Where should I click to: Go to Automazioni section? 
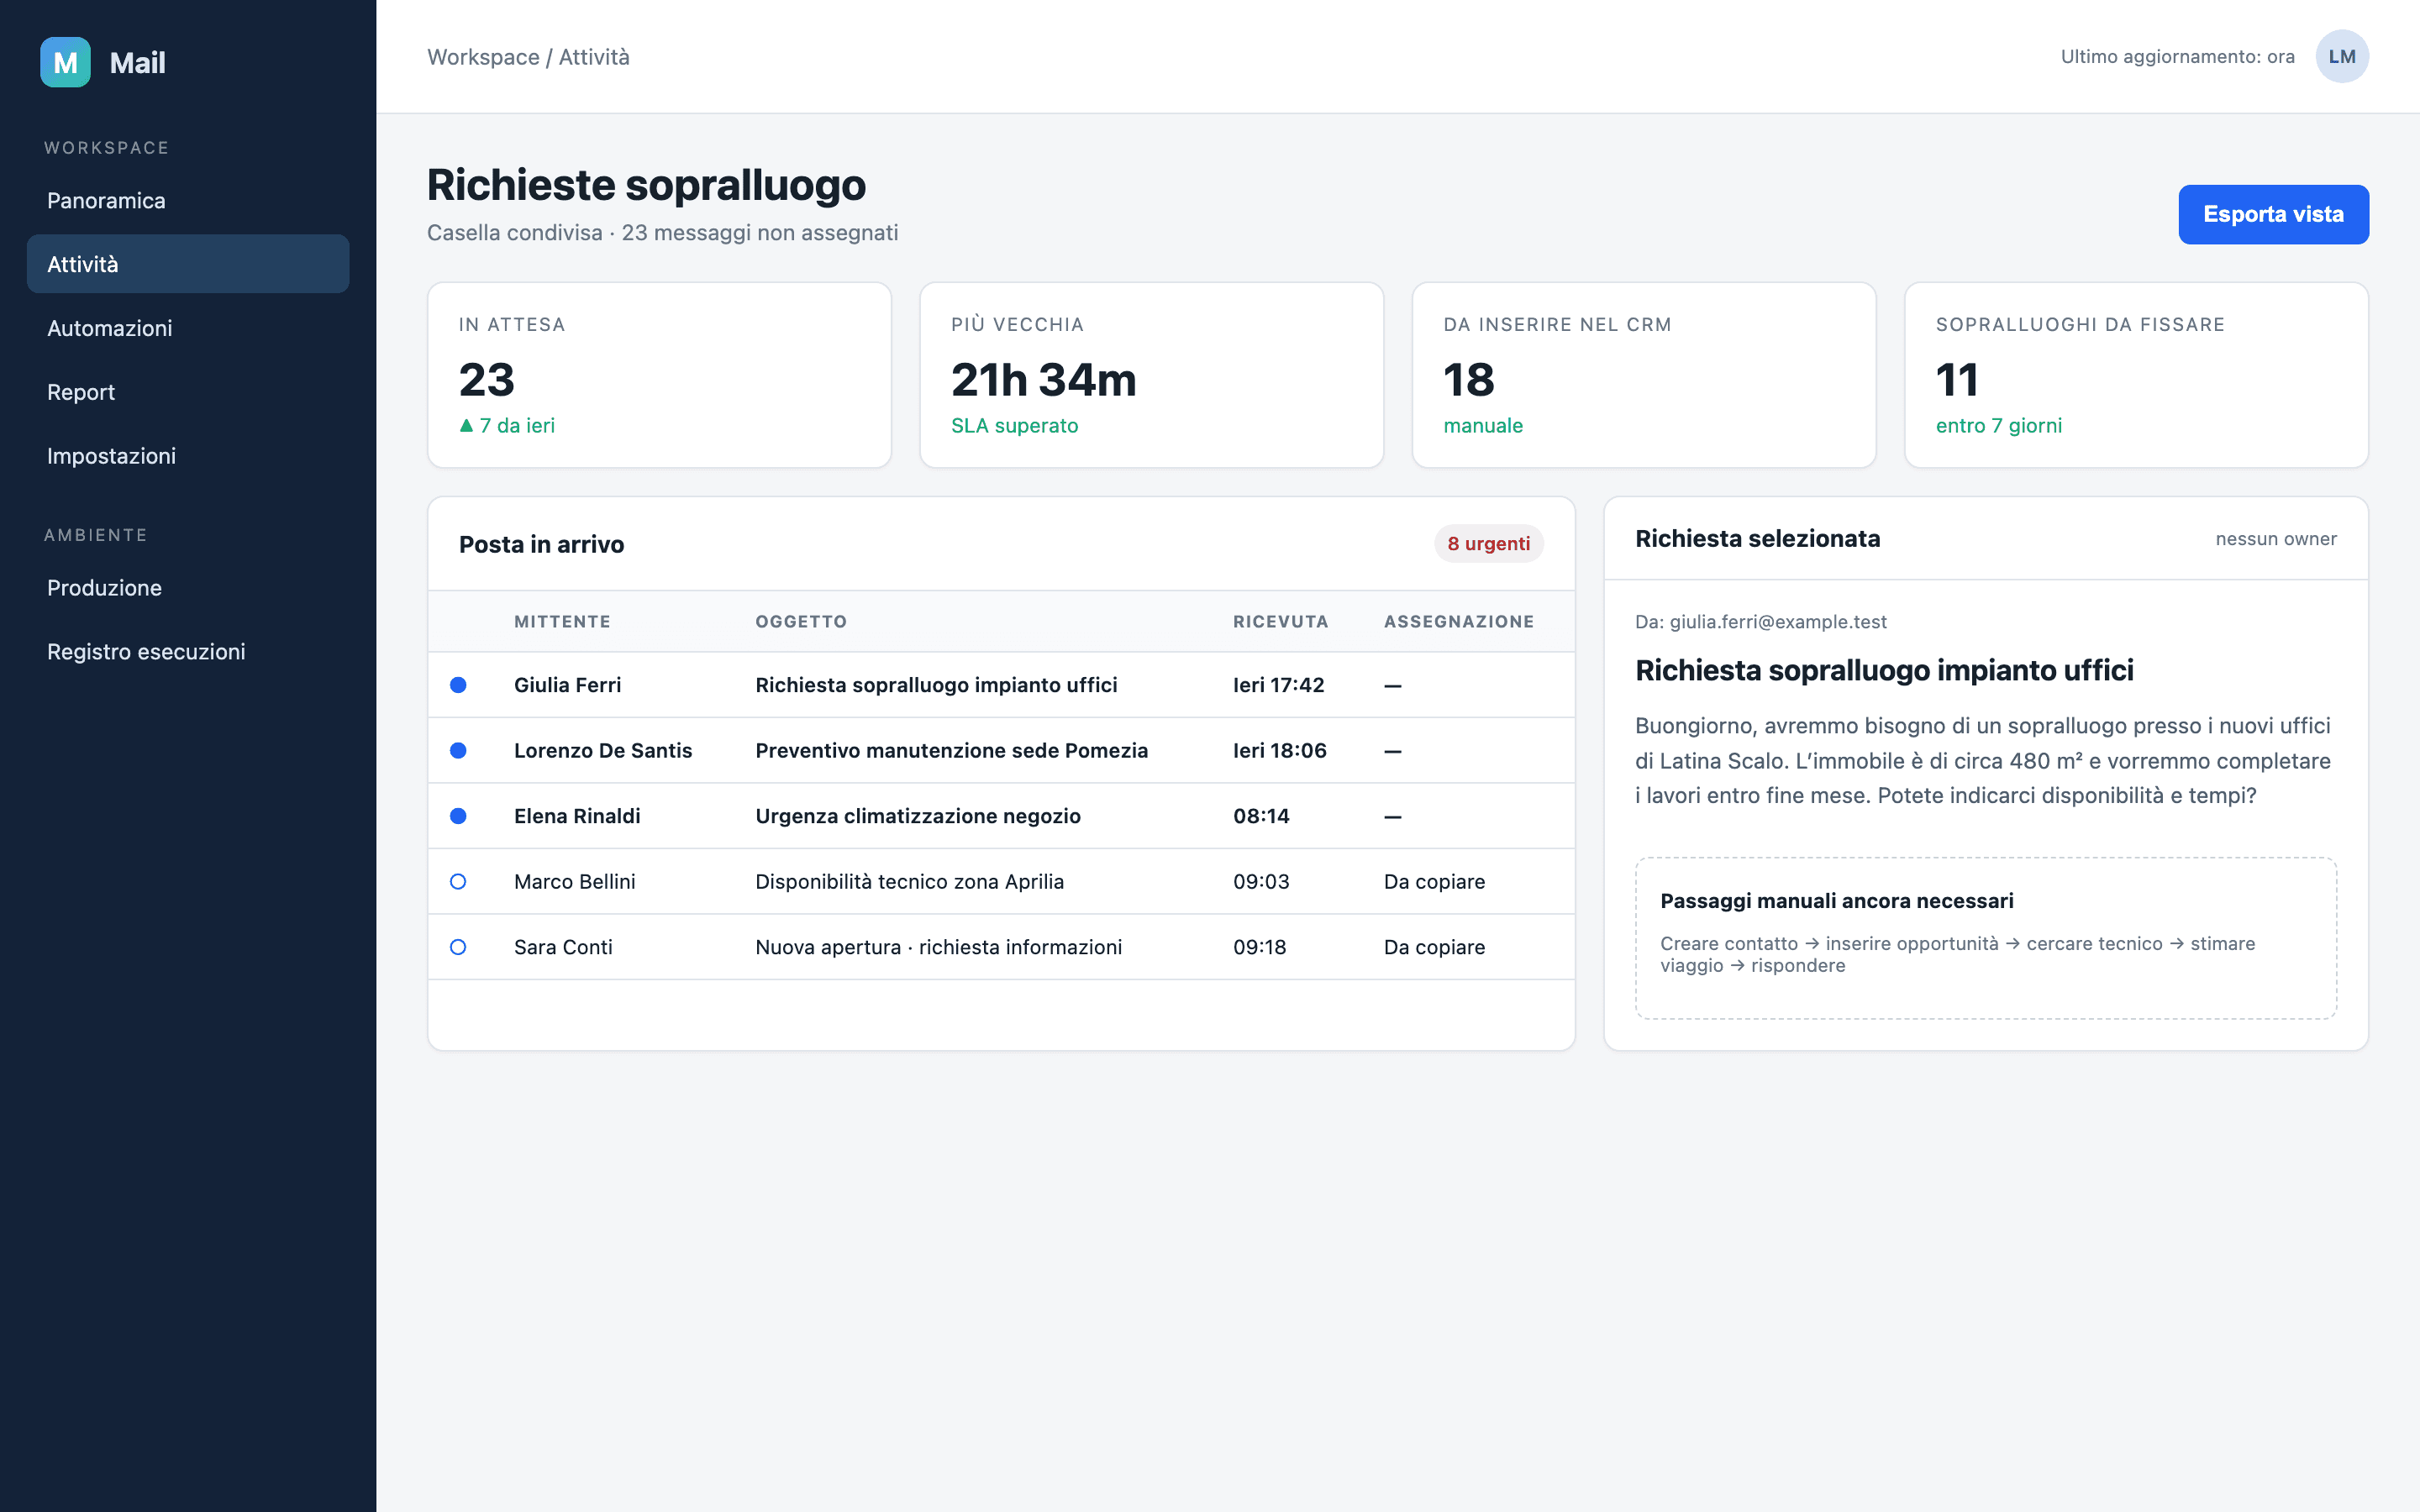pyautogui.click(x=188, y=328)
